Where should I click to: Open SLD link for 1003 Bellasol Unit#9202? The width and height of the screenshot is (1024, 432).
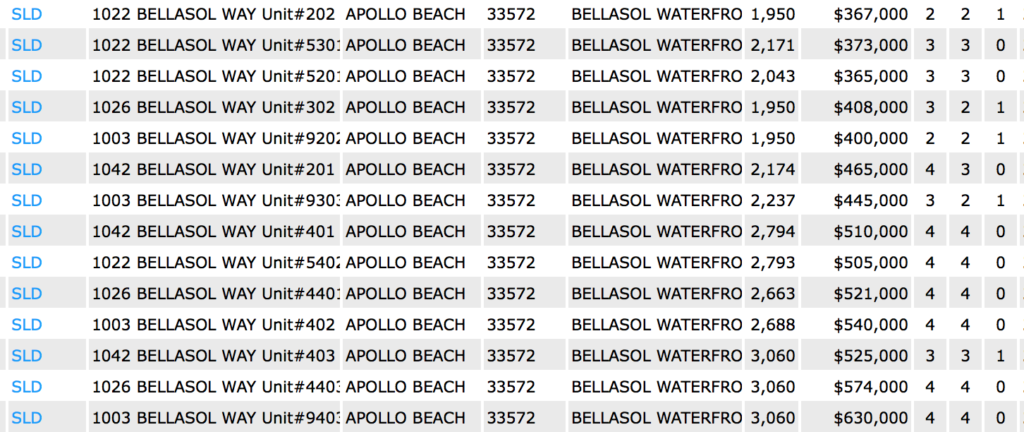click(27, 138)
